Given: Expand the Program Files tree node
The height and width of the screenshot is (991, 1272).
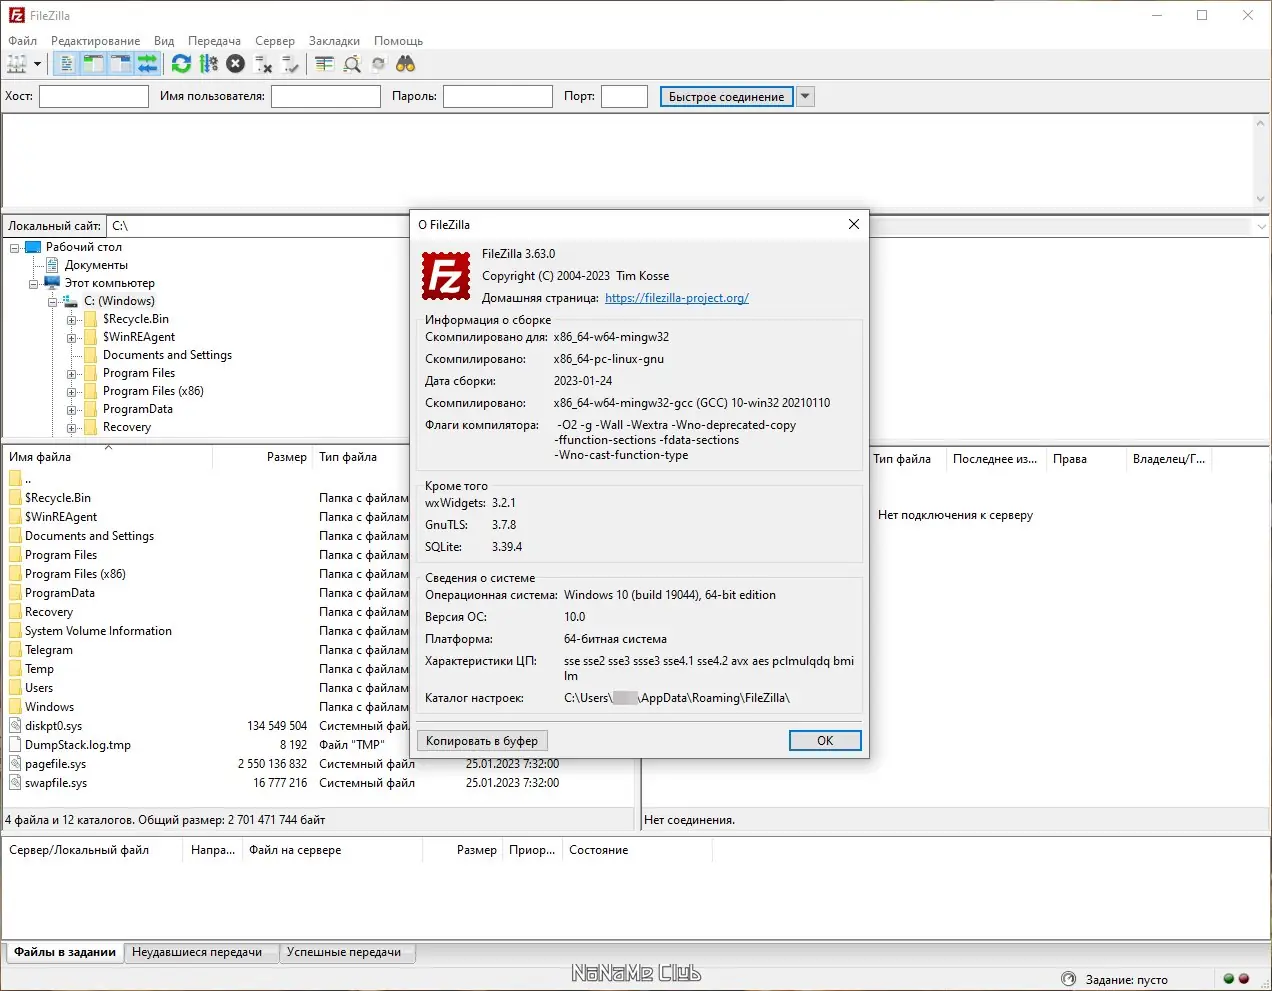Looking at the screenshot, I should pyautogui.click(x=72, y=374).
